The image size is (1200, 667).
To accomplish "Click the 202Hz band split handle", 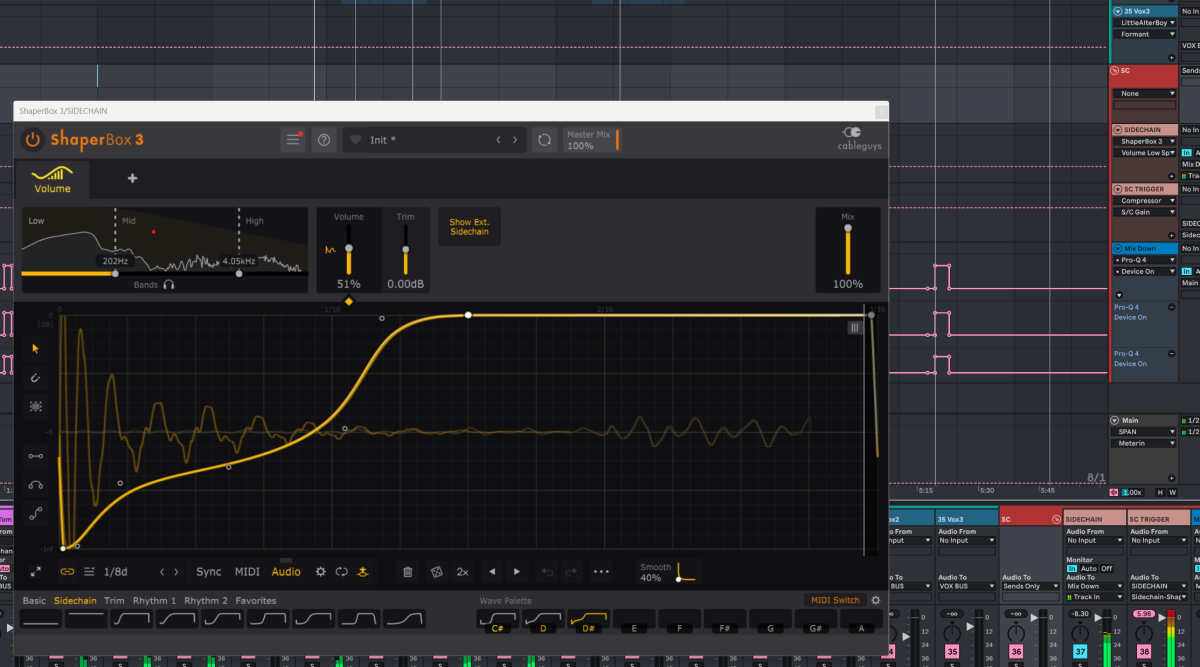I will click(x=115, y=273).
